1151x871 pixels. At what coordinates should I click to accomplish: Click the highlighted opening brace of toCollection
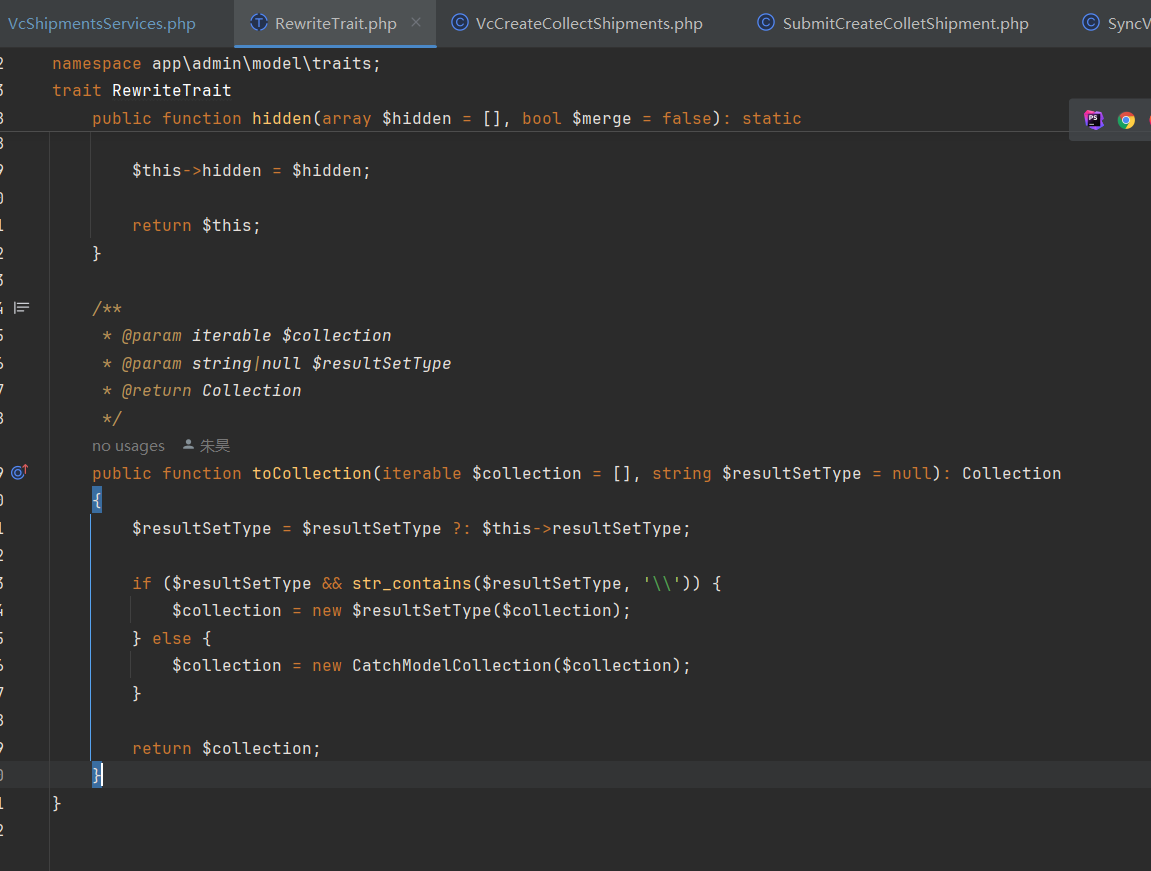tap(97, 500)
